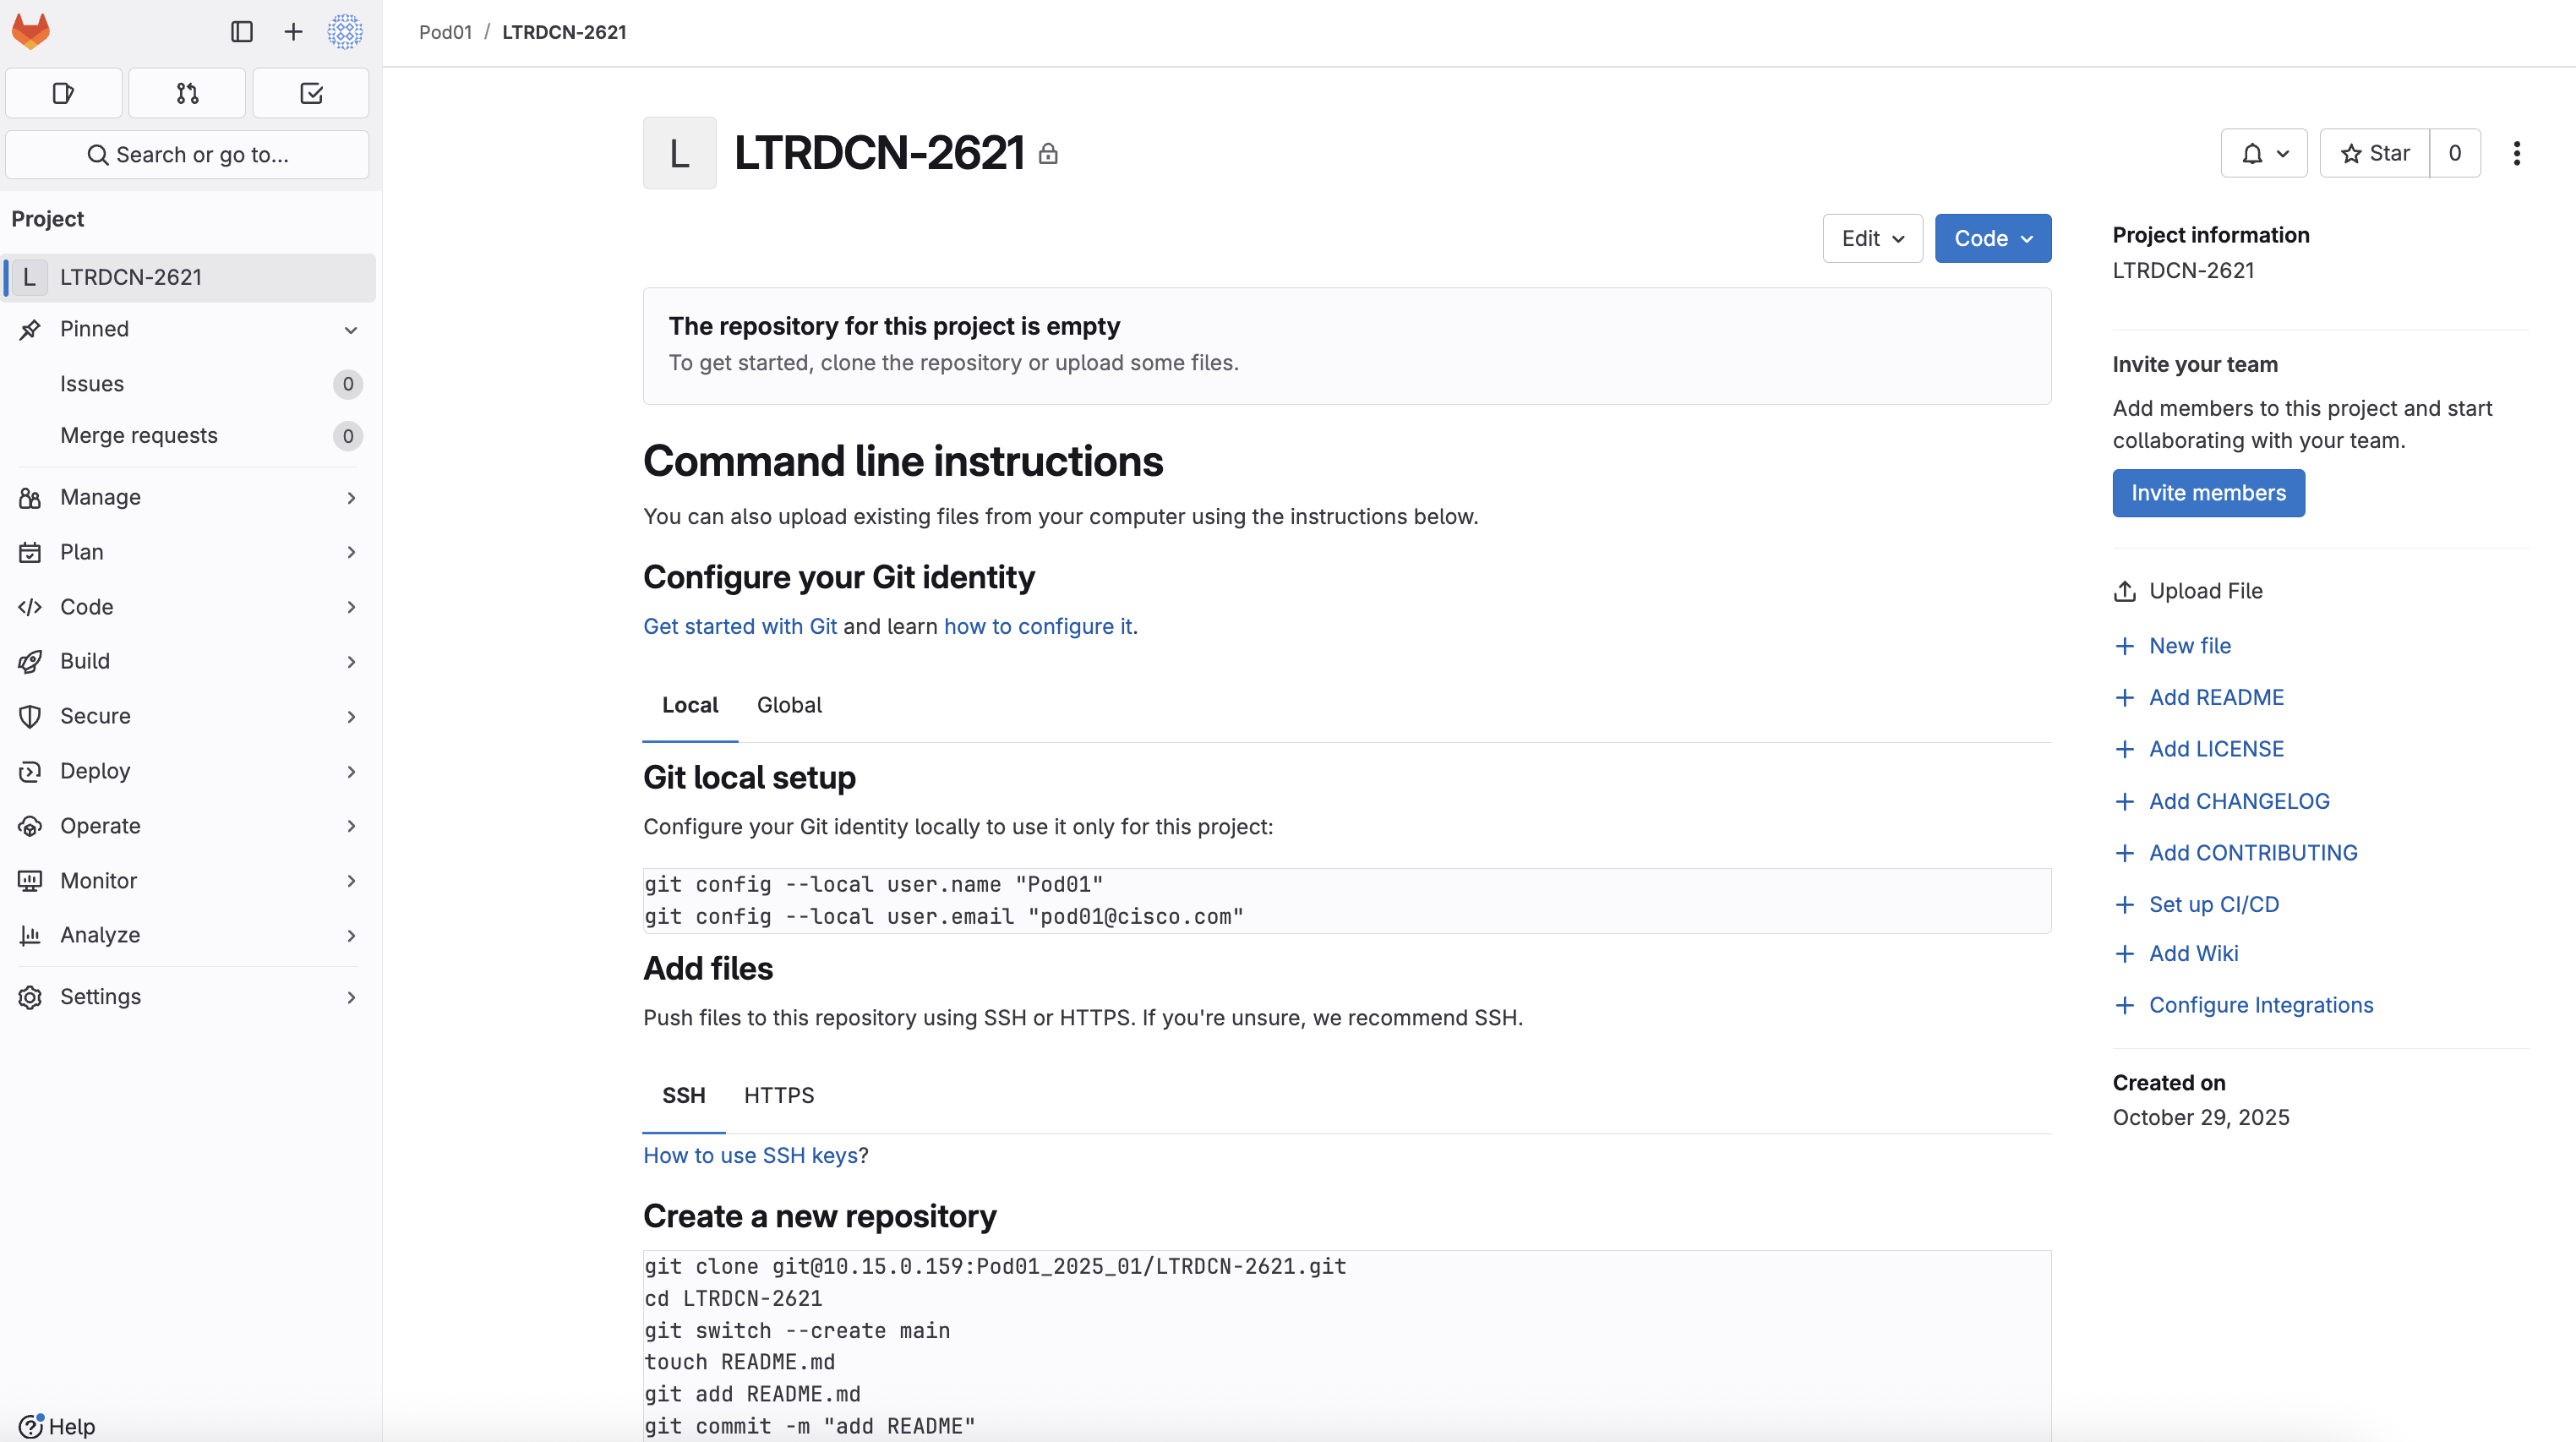Expand the Settings sidebar menu
Screen dimensions: 2576x1442
(188, 997)
